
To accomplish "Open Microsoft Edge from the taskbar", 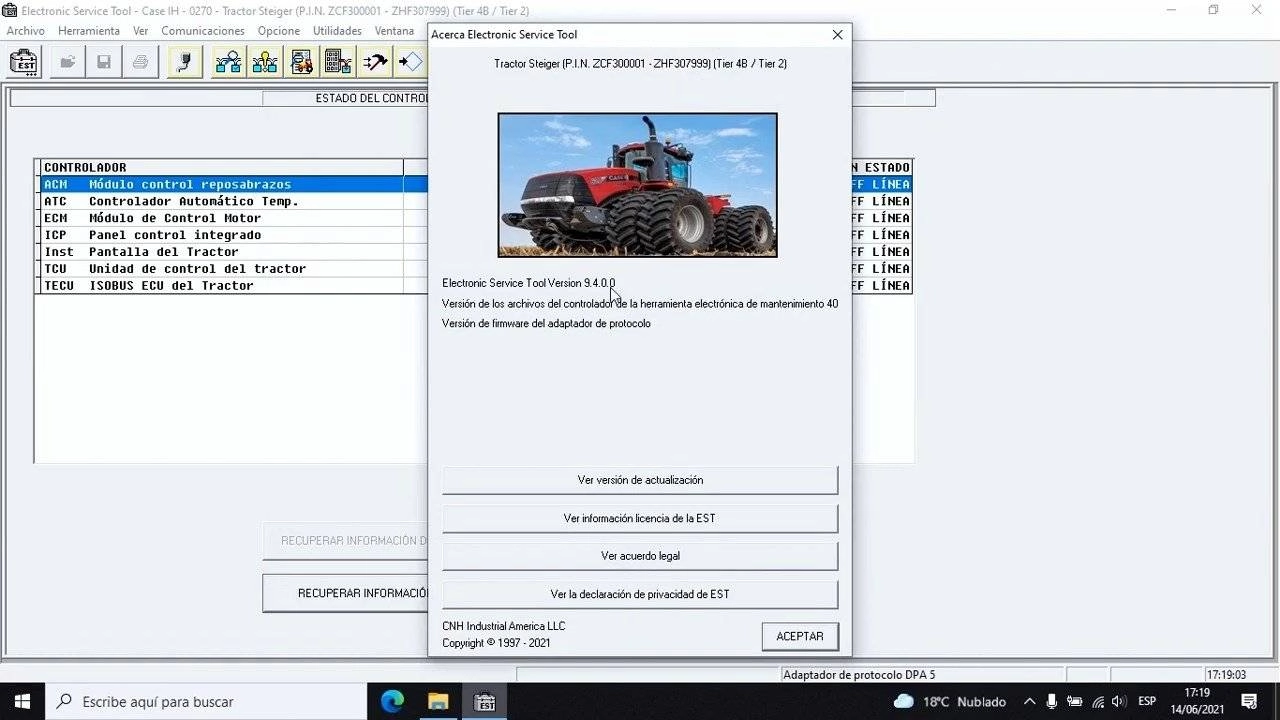I will point(392,701).
